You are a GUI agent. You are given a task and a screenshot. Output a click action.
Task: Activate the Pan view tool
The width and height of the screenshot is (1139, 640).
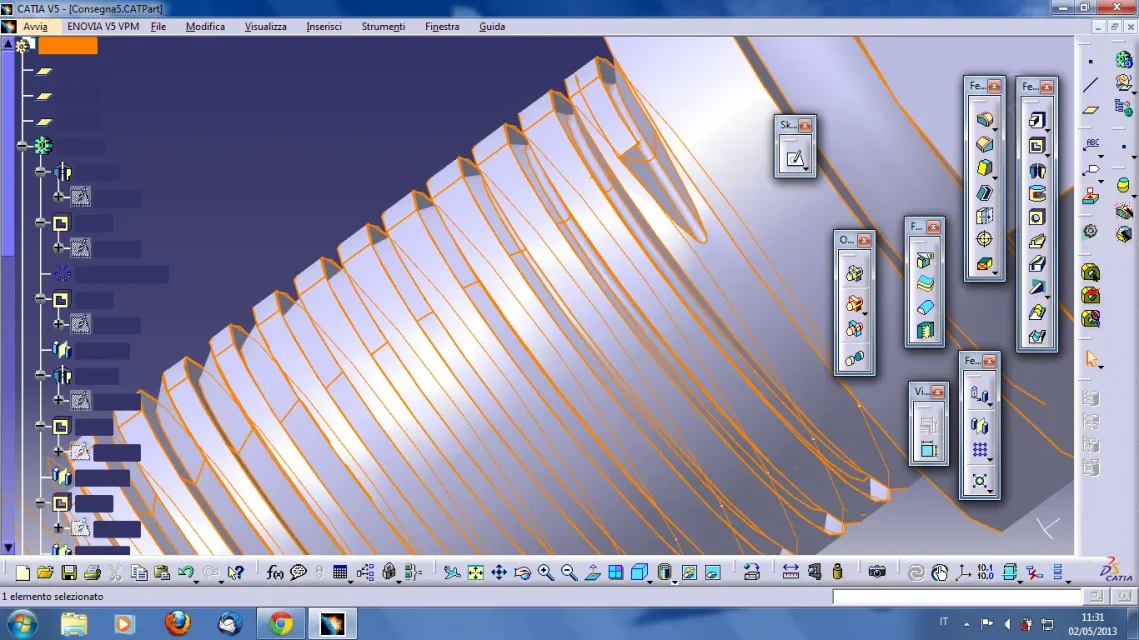click(x=498, y=572)
